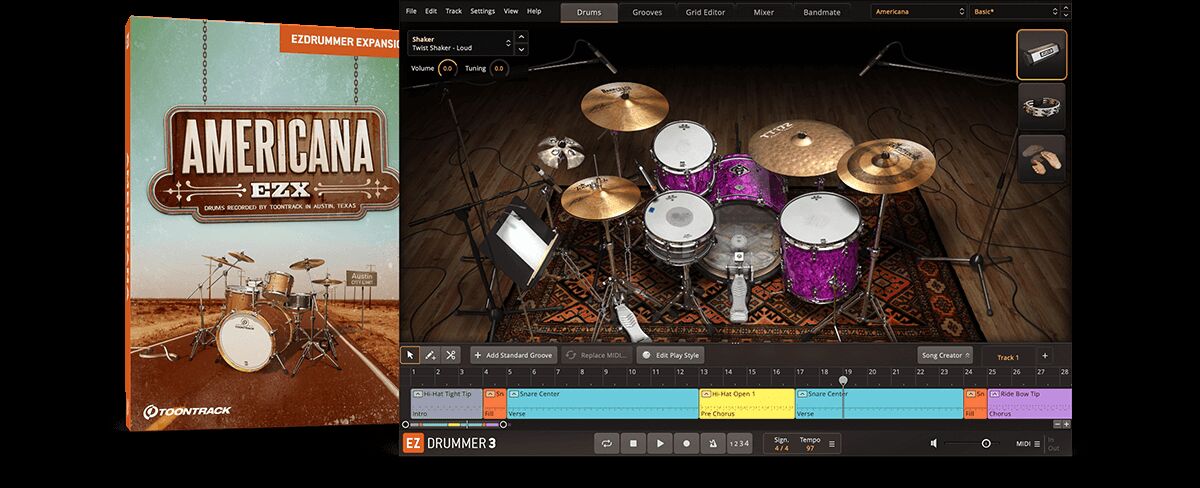Select the arrow pointer tool
This screenshot has height=488, width=1200.
(411, 355)
